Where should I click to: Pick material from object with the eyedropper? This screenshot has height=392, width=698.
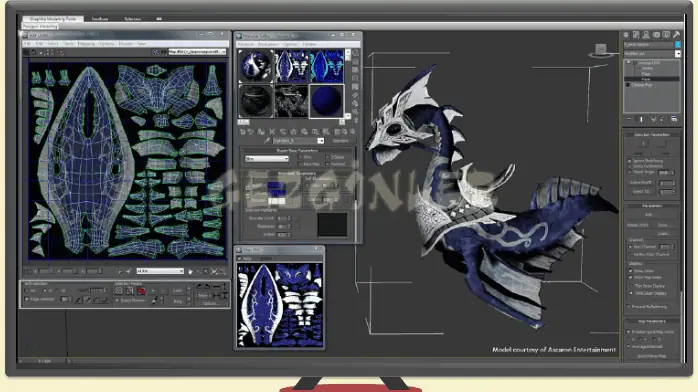click(x=267, y=141)
